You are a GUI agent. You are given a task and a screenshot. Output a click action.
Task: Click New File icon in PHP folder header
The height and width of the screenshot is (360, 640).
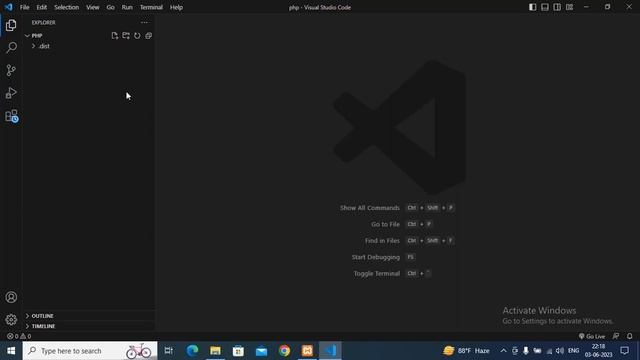[x=115, y=36]
